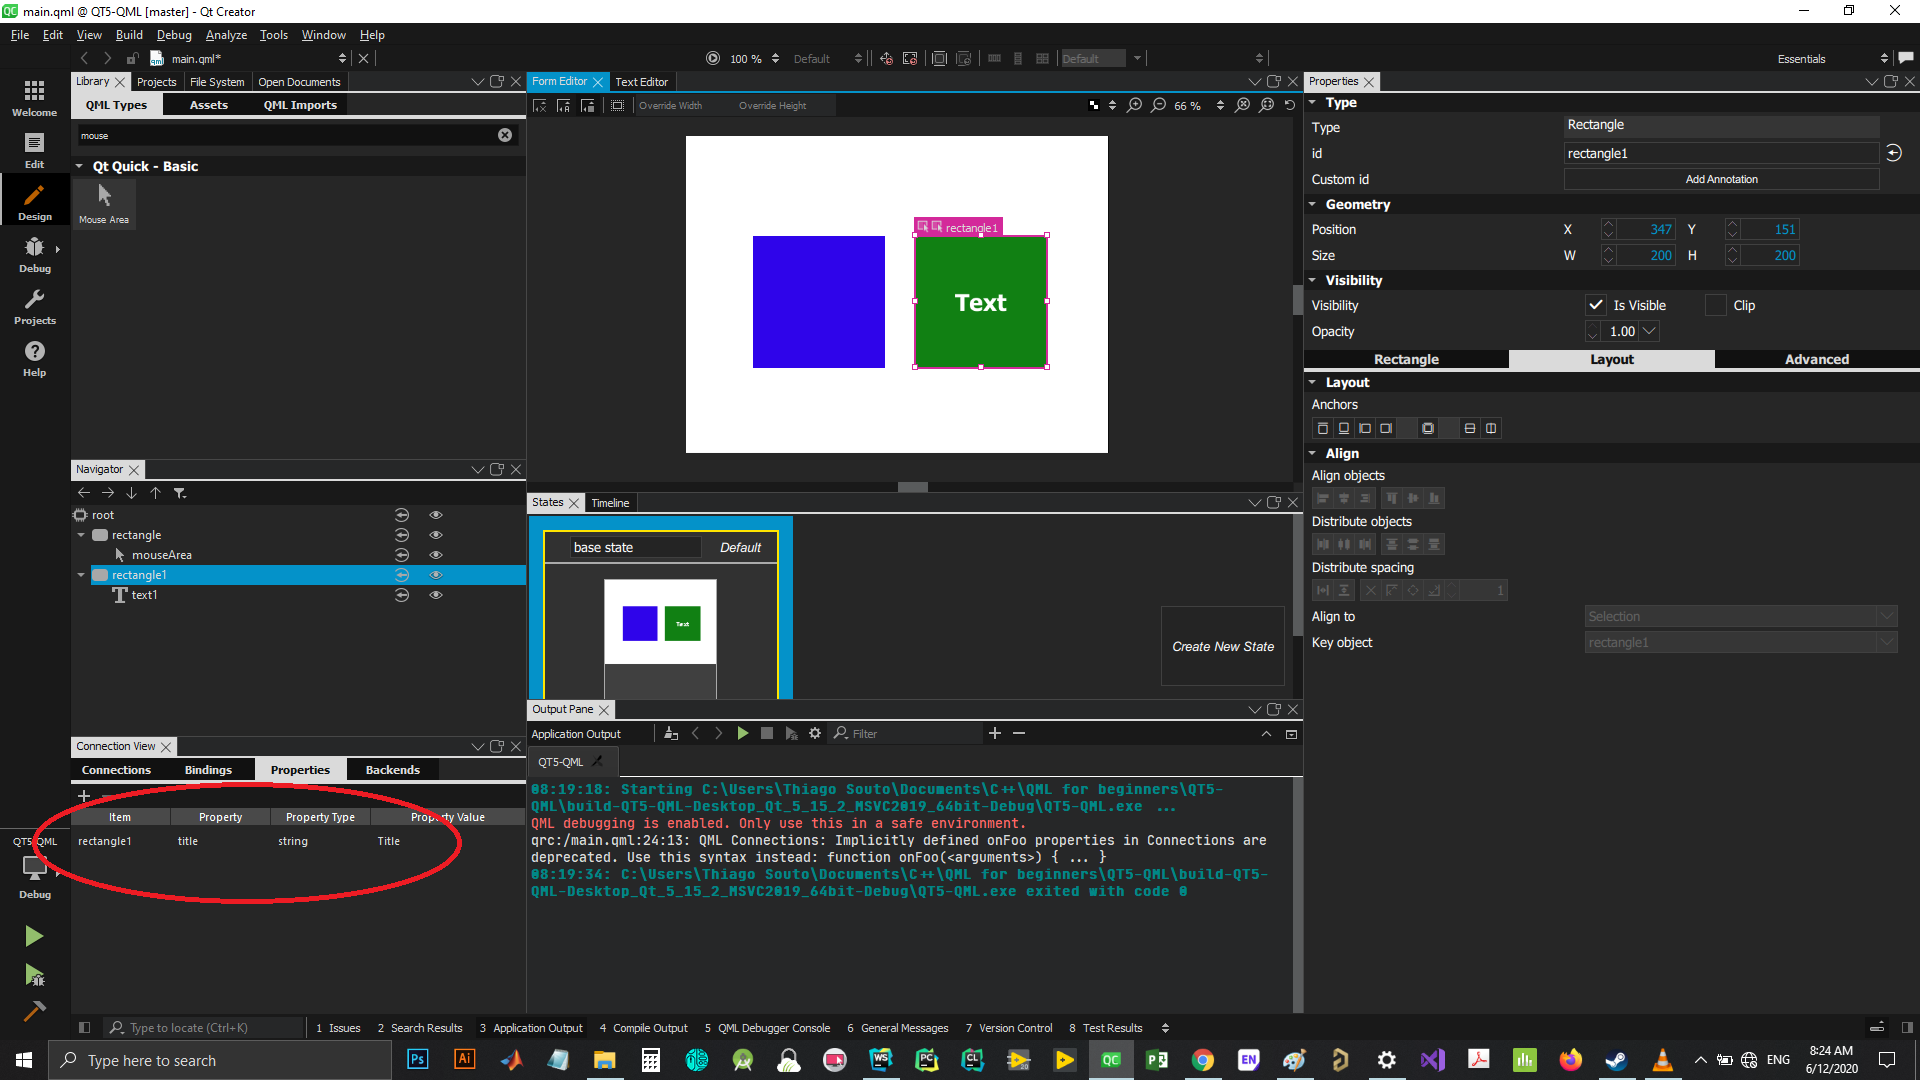Filter the Navigator tree
This screenshot has height=1080, width=1920.
coord(180,493)
